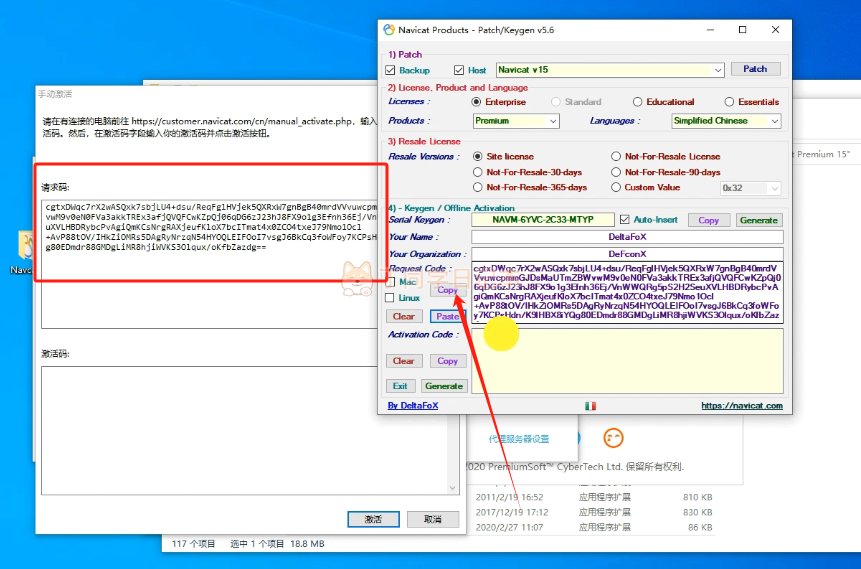Image resolution: width=861 pixels, height=569 pixels.
Task: Click Copy next to the Serial Keygen field
Action: coord(708,220)
